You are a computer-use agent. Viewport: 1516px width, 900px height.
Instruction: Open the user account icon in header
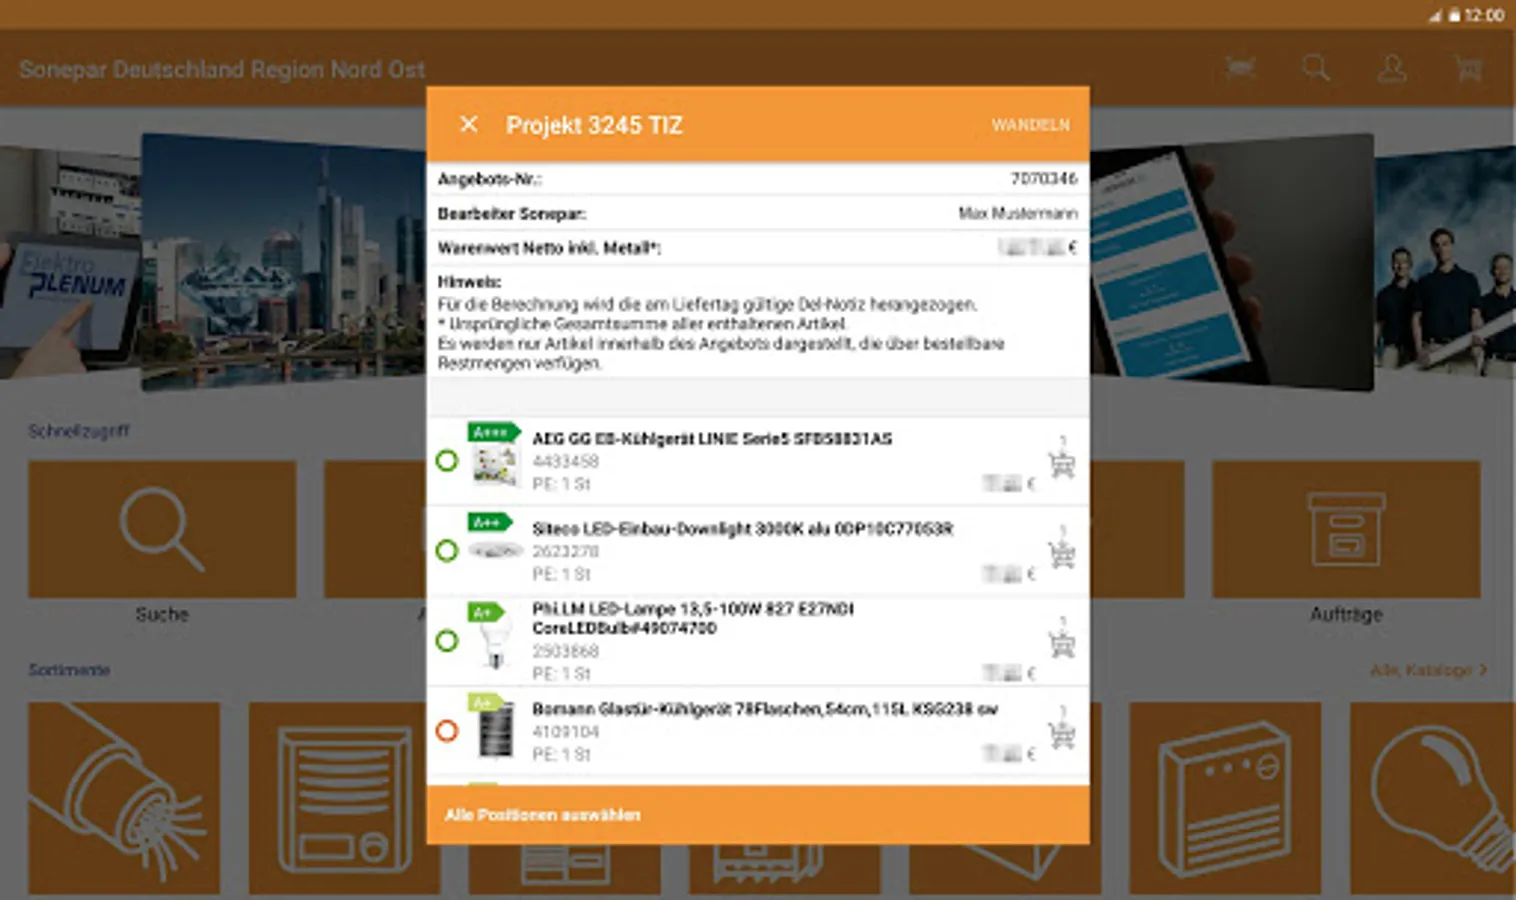click(x=1392, y=68)
